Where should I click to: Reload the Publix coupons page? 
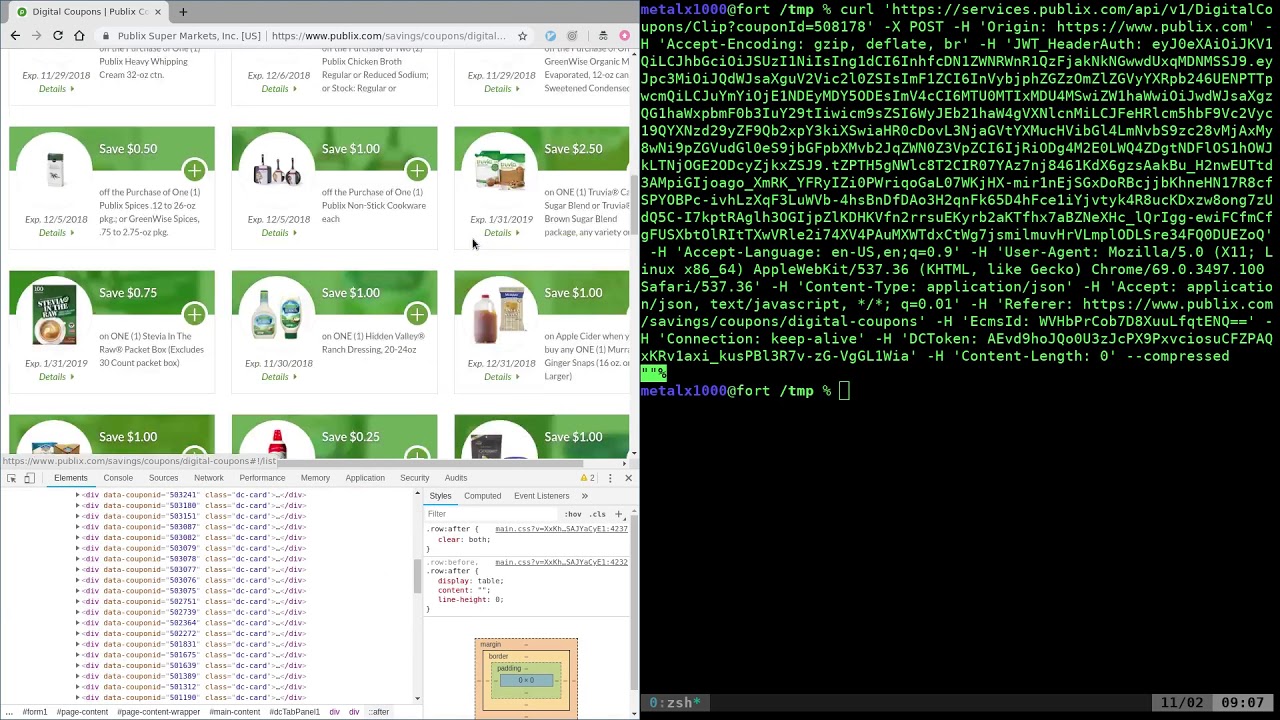[58, 36]
